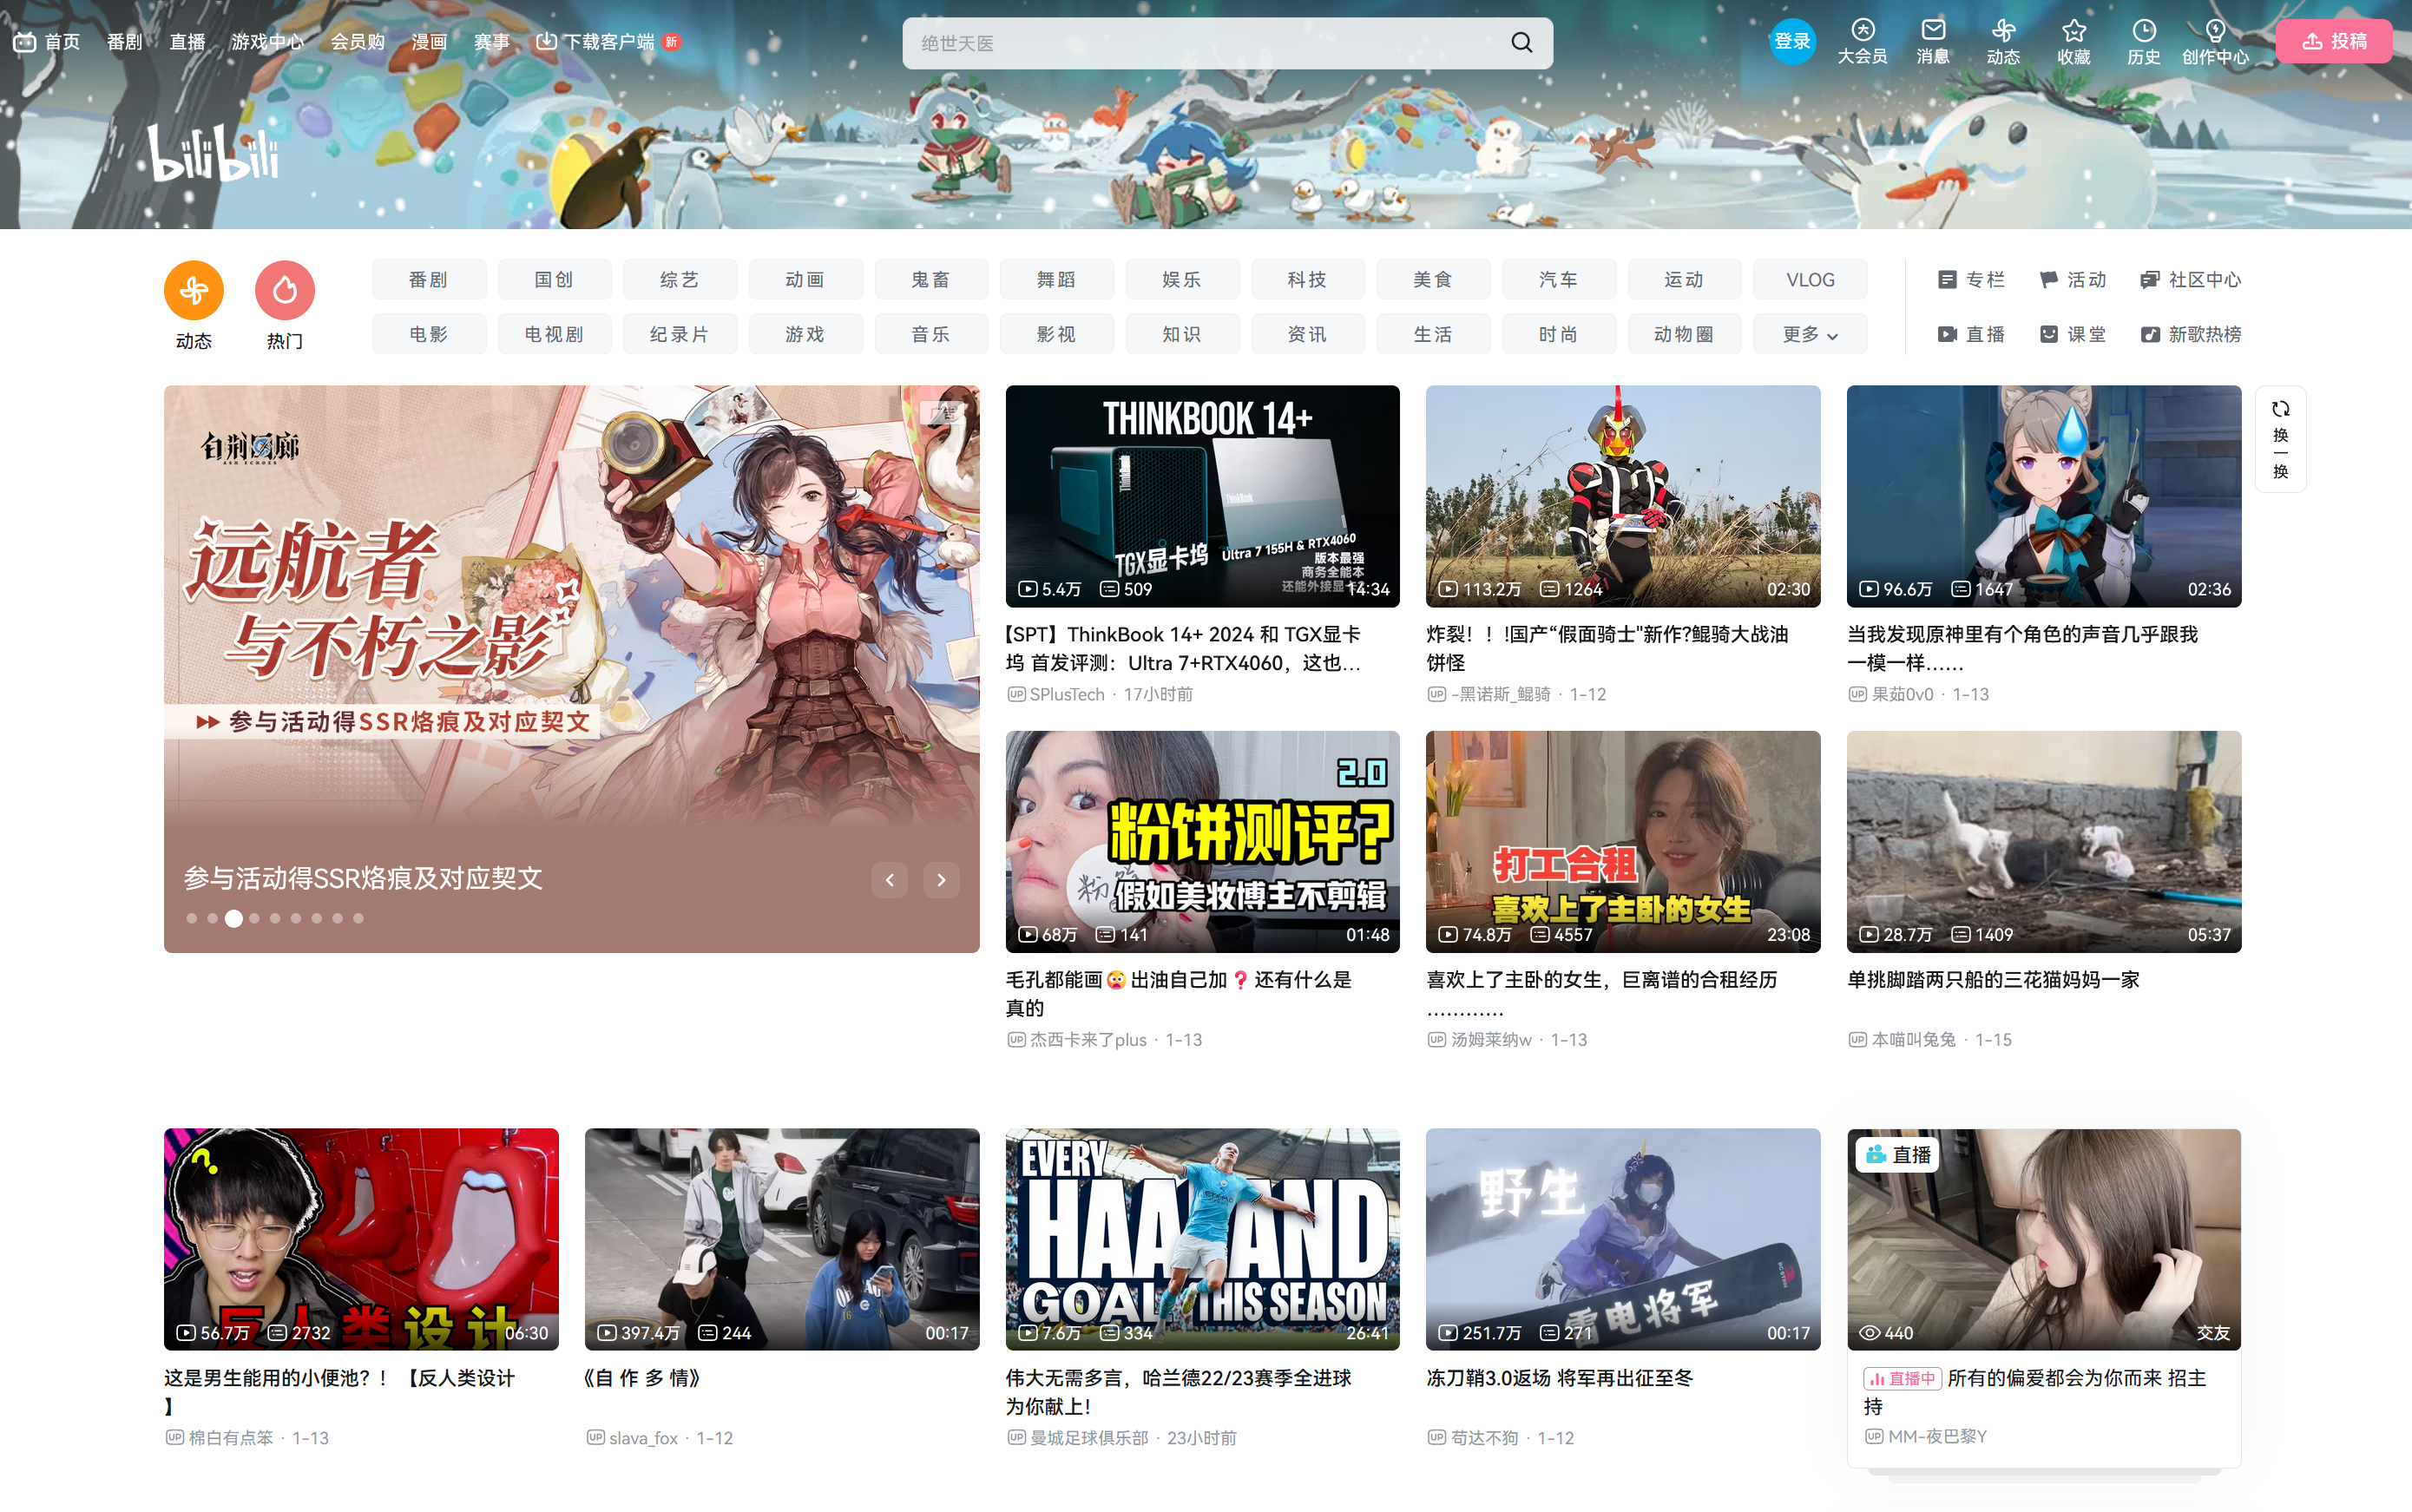Click next arrow on carousel banner
This screenshot has width=2412, height=1512.
[941, 880]
